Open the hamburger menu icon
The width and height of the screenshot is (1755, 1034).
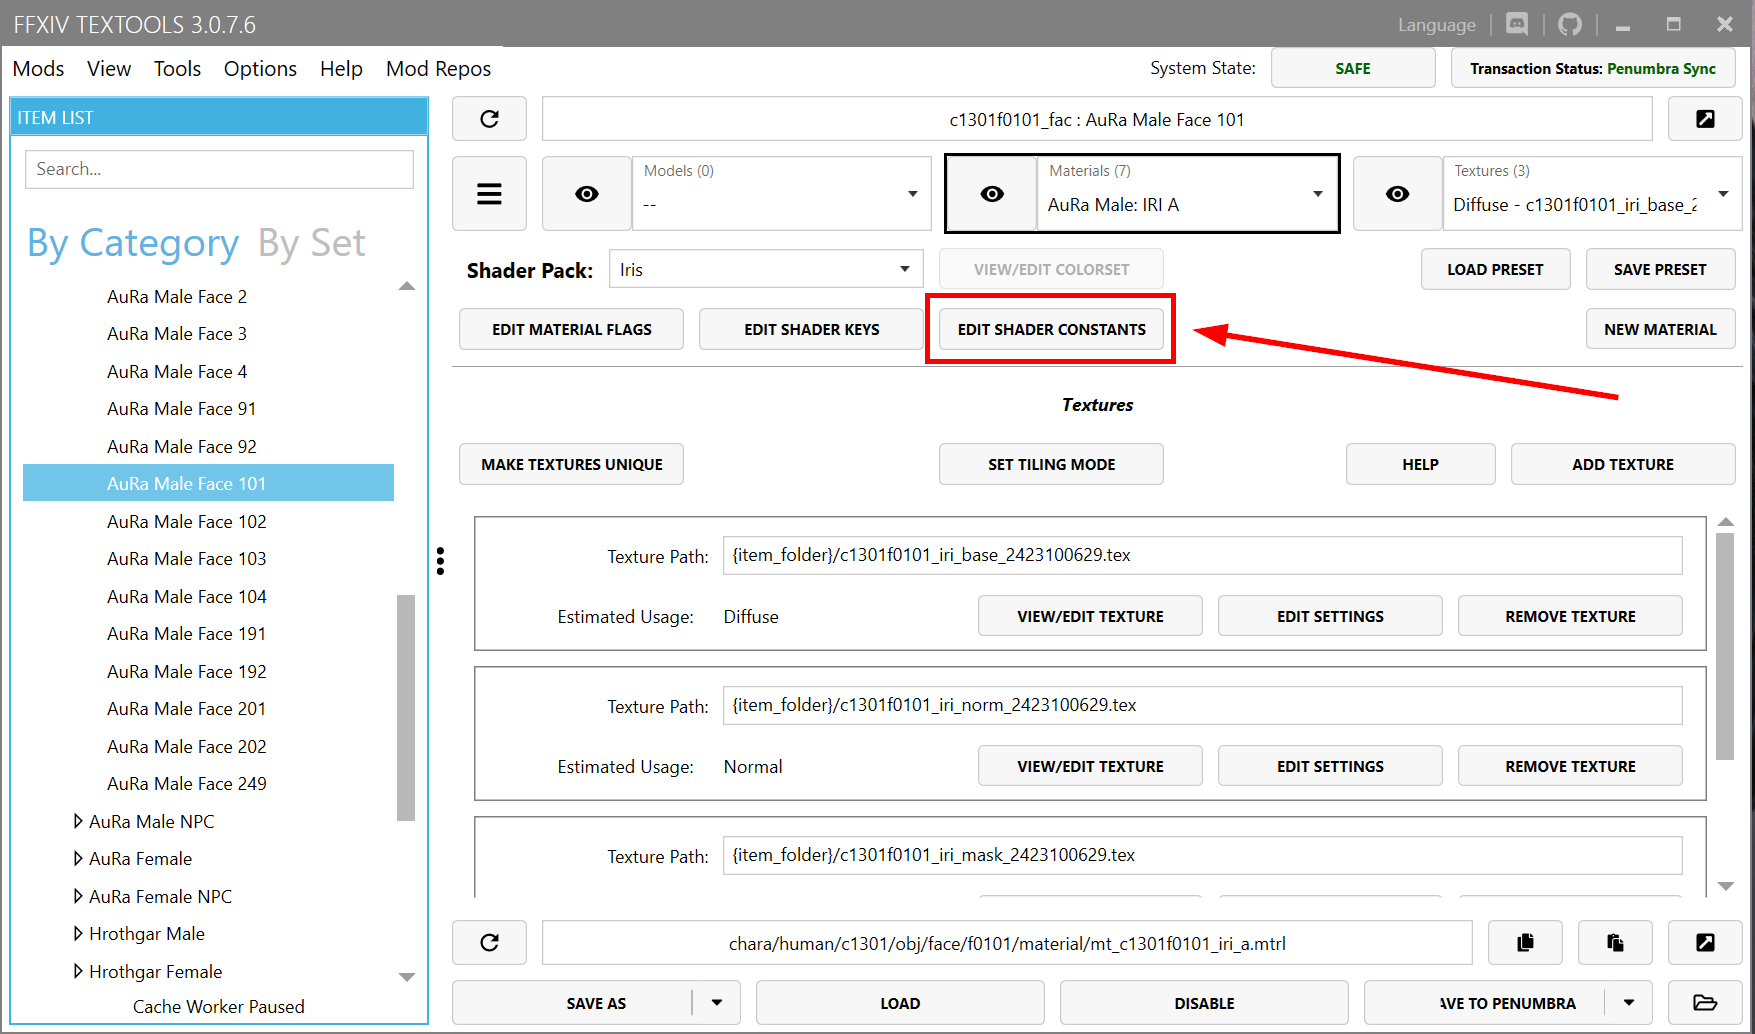coord(489,194)
